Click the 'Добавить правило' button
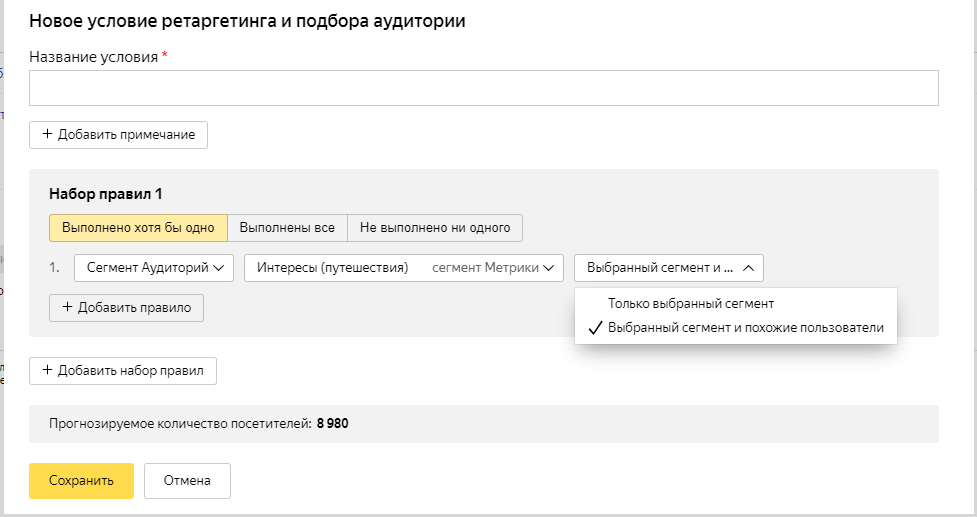The image size is (977, 517). pyautogui.click(x=126, y=308)
